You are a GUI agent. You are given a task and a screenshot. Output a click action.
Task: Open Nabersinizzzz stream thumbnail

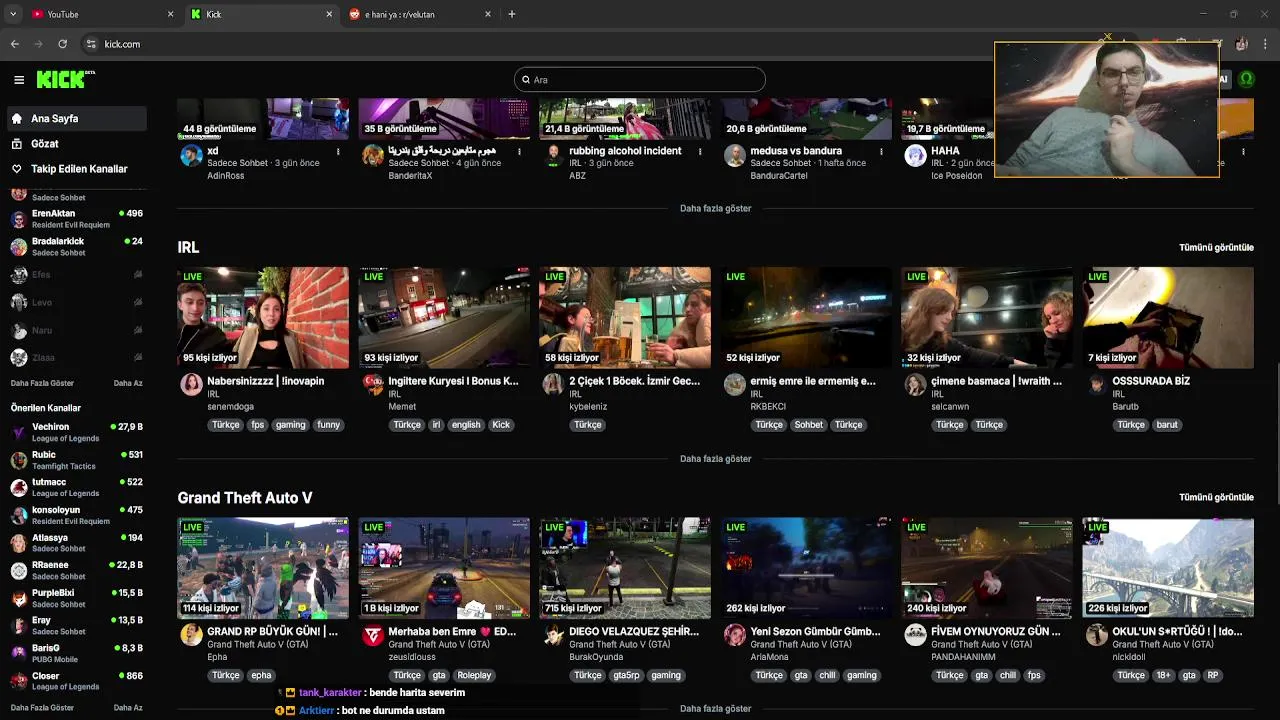(263, 318)
